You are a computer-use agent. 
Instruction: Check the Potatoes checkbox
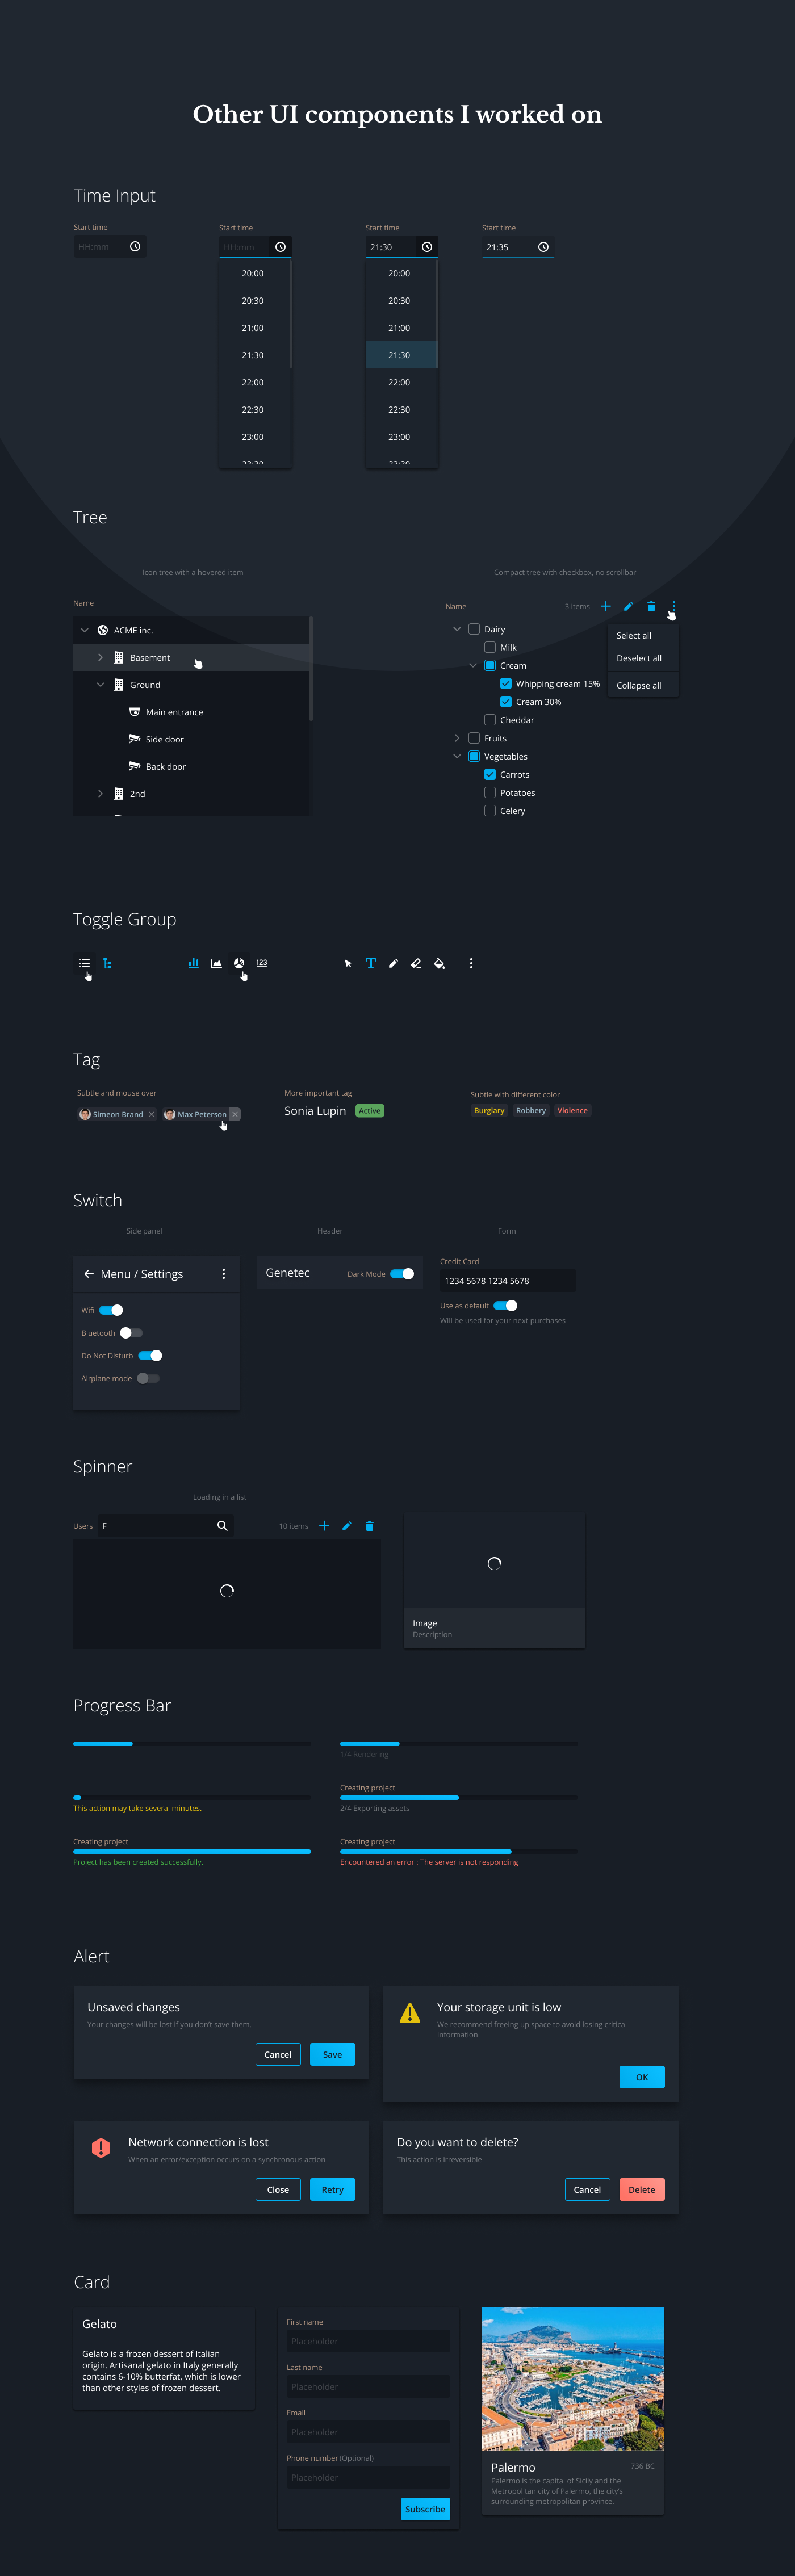click(x=490, y=792)
